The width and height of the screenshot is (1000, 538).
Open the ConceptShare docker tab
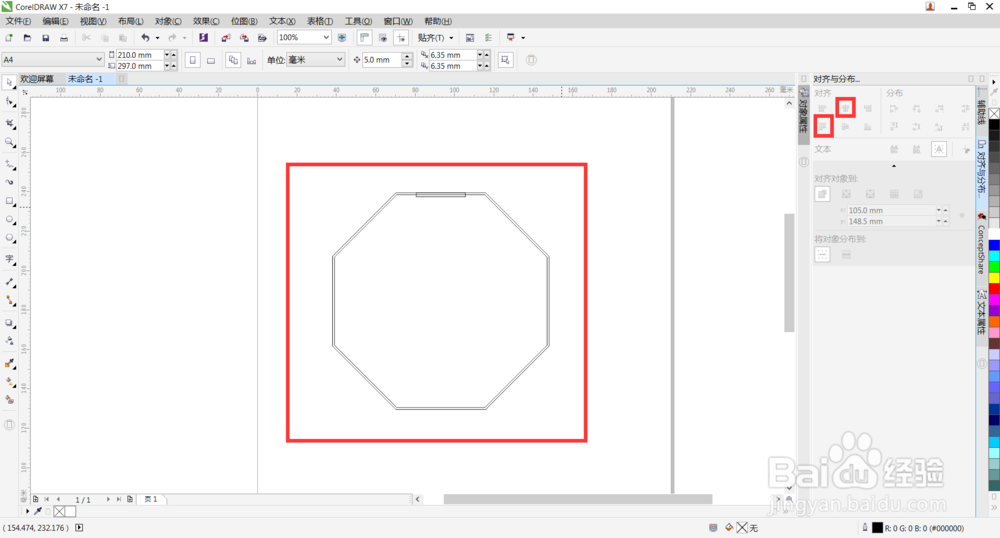pyautogui.click(x=982, y=245)
